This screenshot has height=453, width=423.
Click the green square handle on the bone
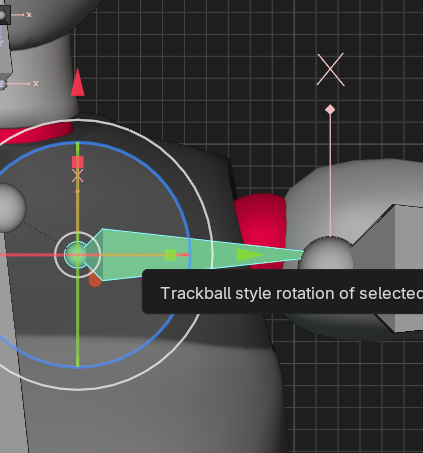[170, 255]
